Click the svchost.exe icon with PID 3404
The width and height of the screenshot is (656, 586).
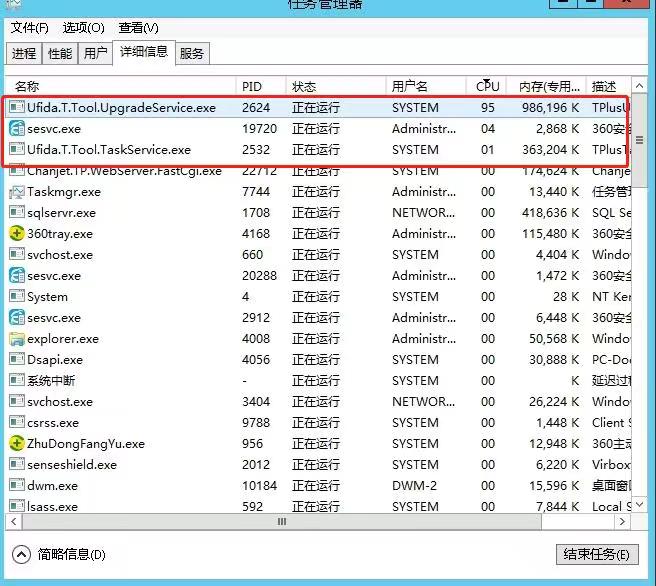point(17,401)
